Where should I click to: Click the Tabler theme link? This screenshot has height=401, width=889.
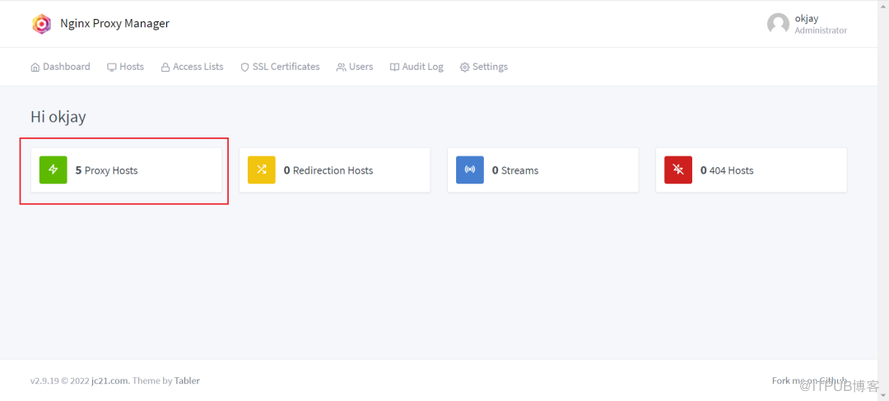click(187, 381)
